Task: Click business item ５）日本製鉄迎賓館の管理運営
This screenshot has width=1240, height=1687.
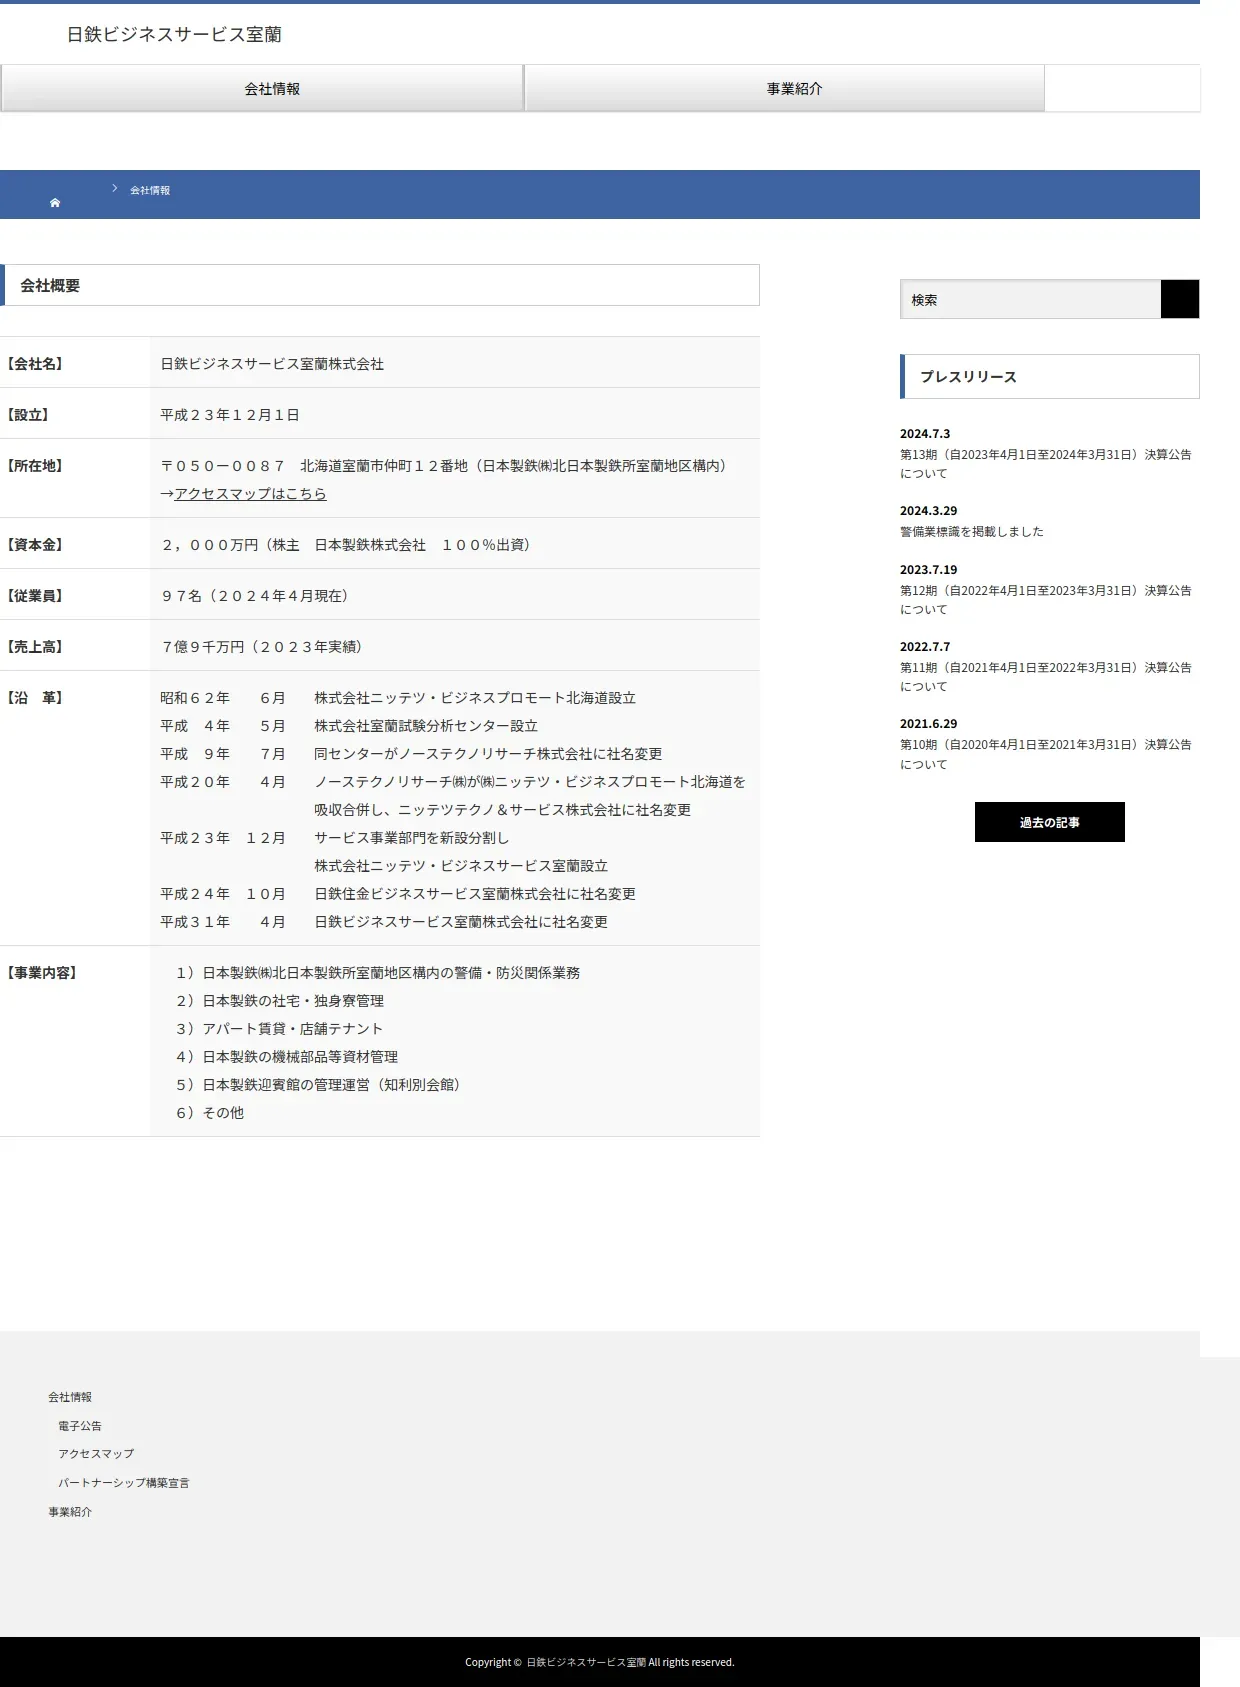Action: click(x=318, y=1085)
